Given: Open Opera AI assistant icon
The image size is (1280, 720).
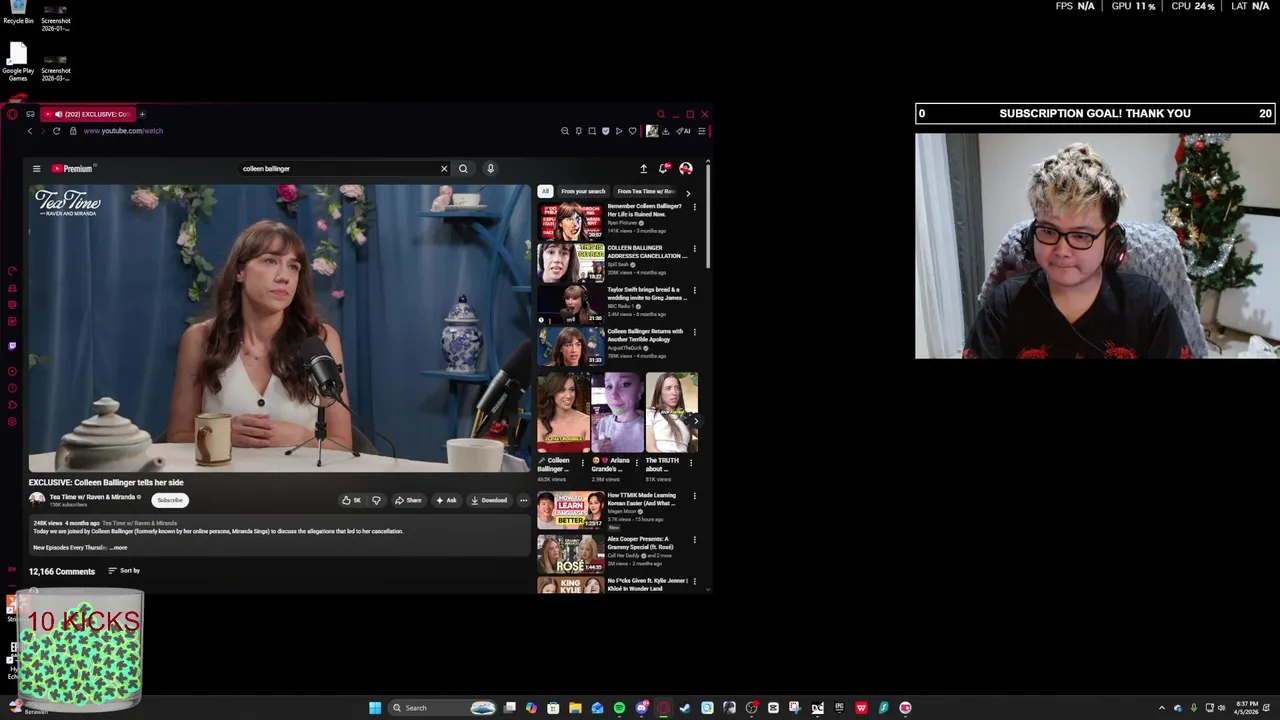Looking at the screenshot, I should [683, 131].
